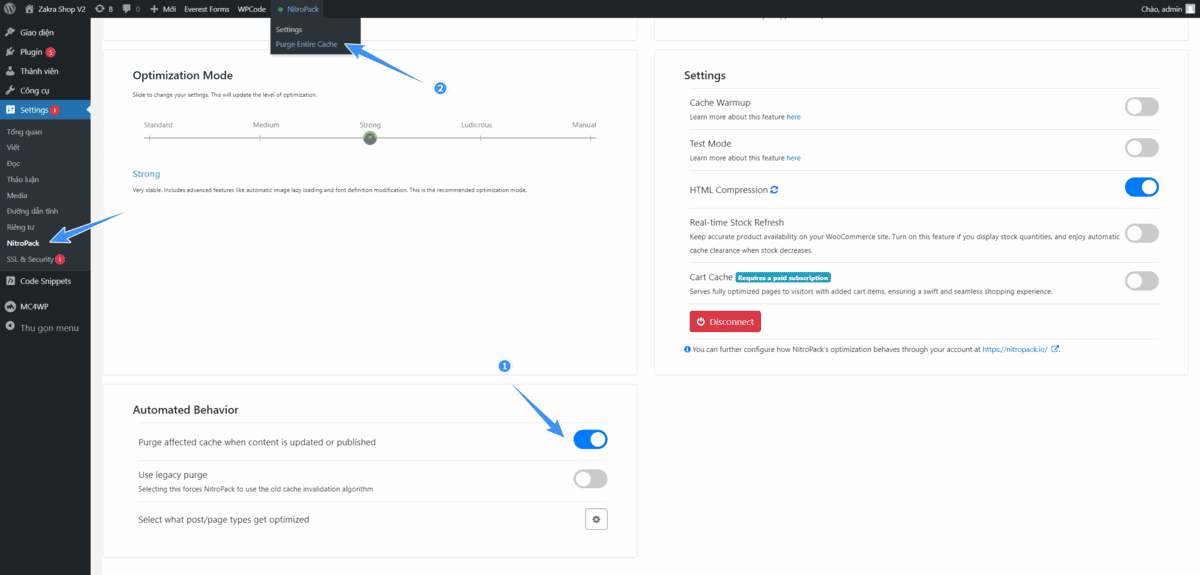
Task: Click the Thu gọn menu arrow icon
Action: 10,327
